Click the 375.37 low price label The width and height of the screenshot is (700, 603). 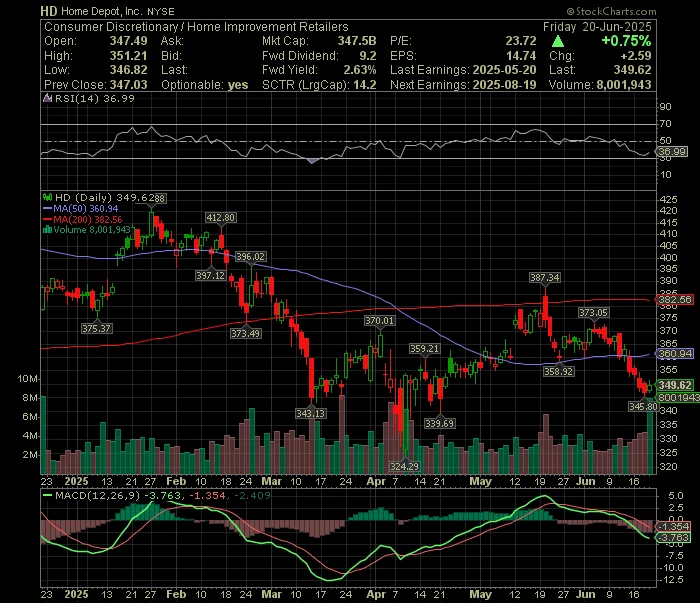(x=96, y=329)
